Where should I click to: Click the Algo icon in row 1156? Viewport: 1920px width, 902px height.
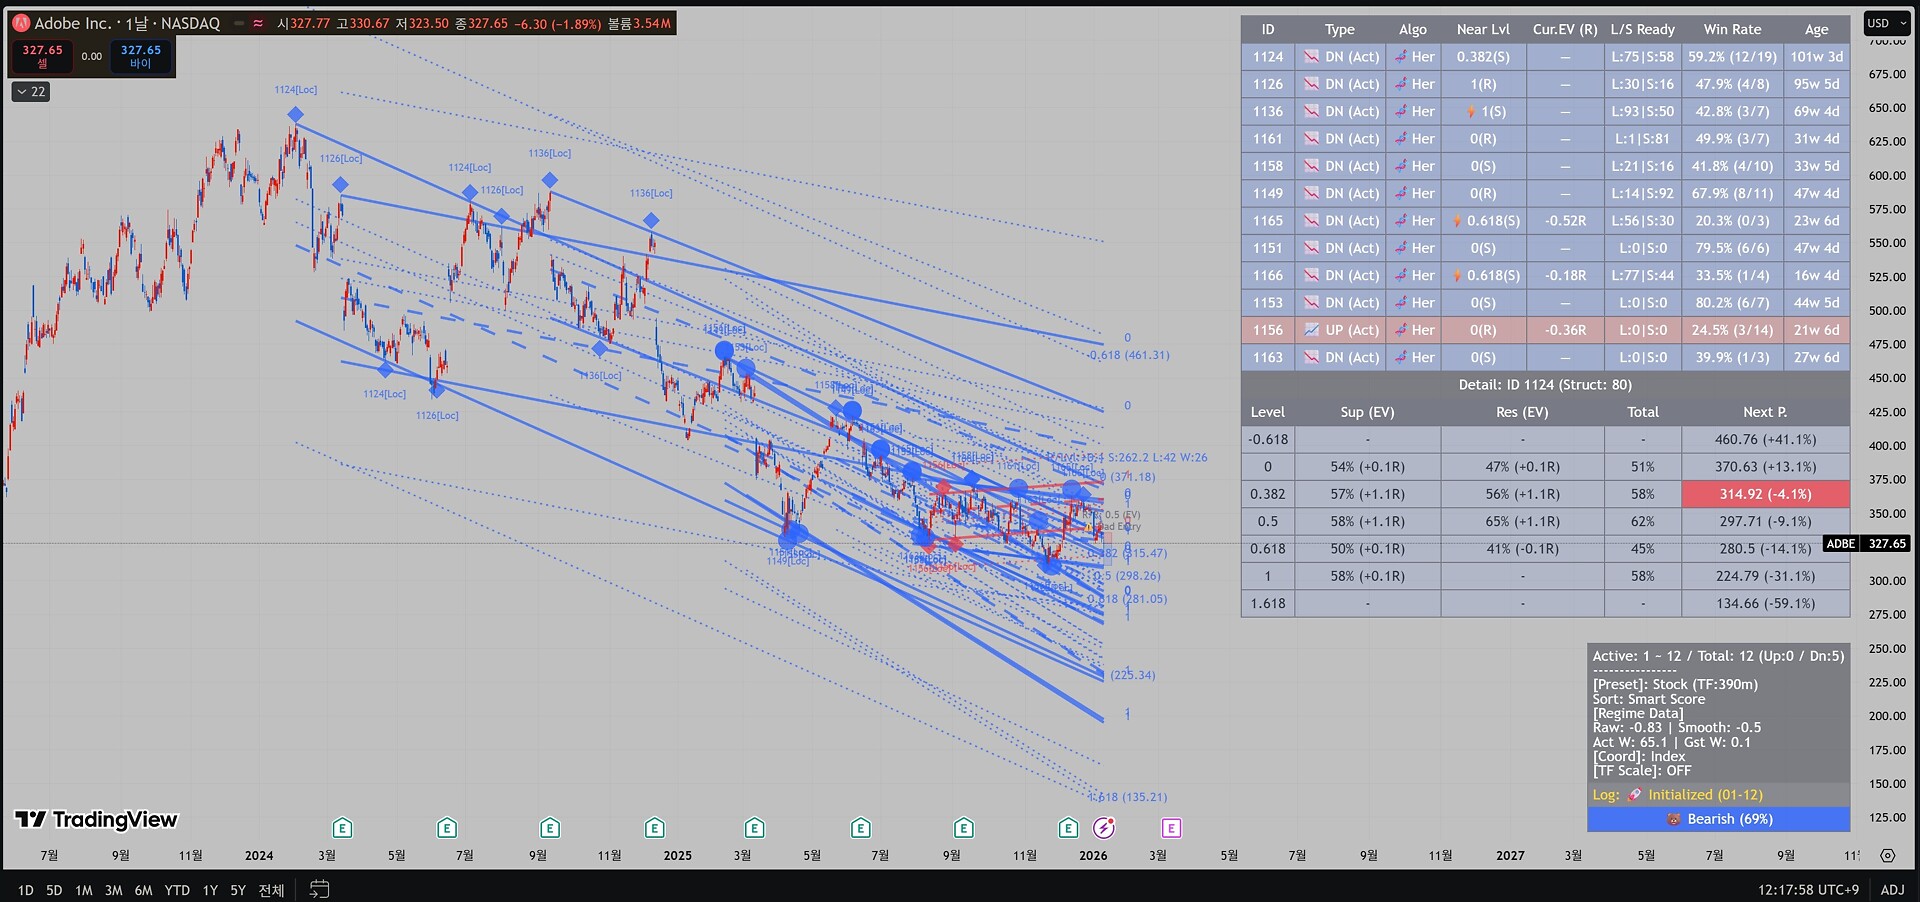(1401, 330)
